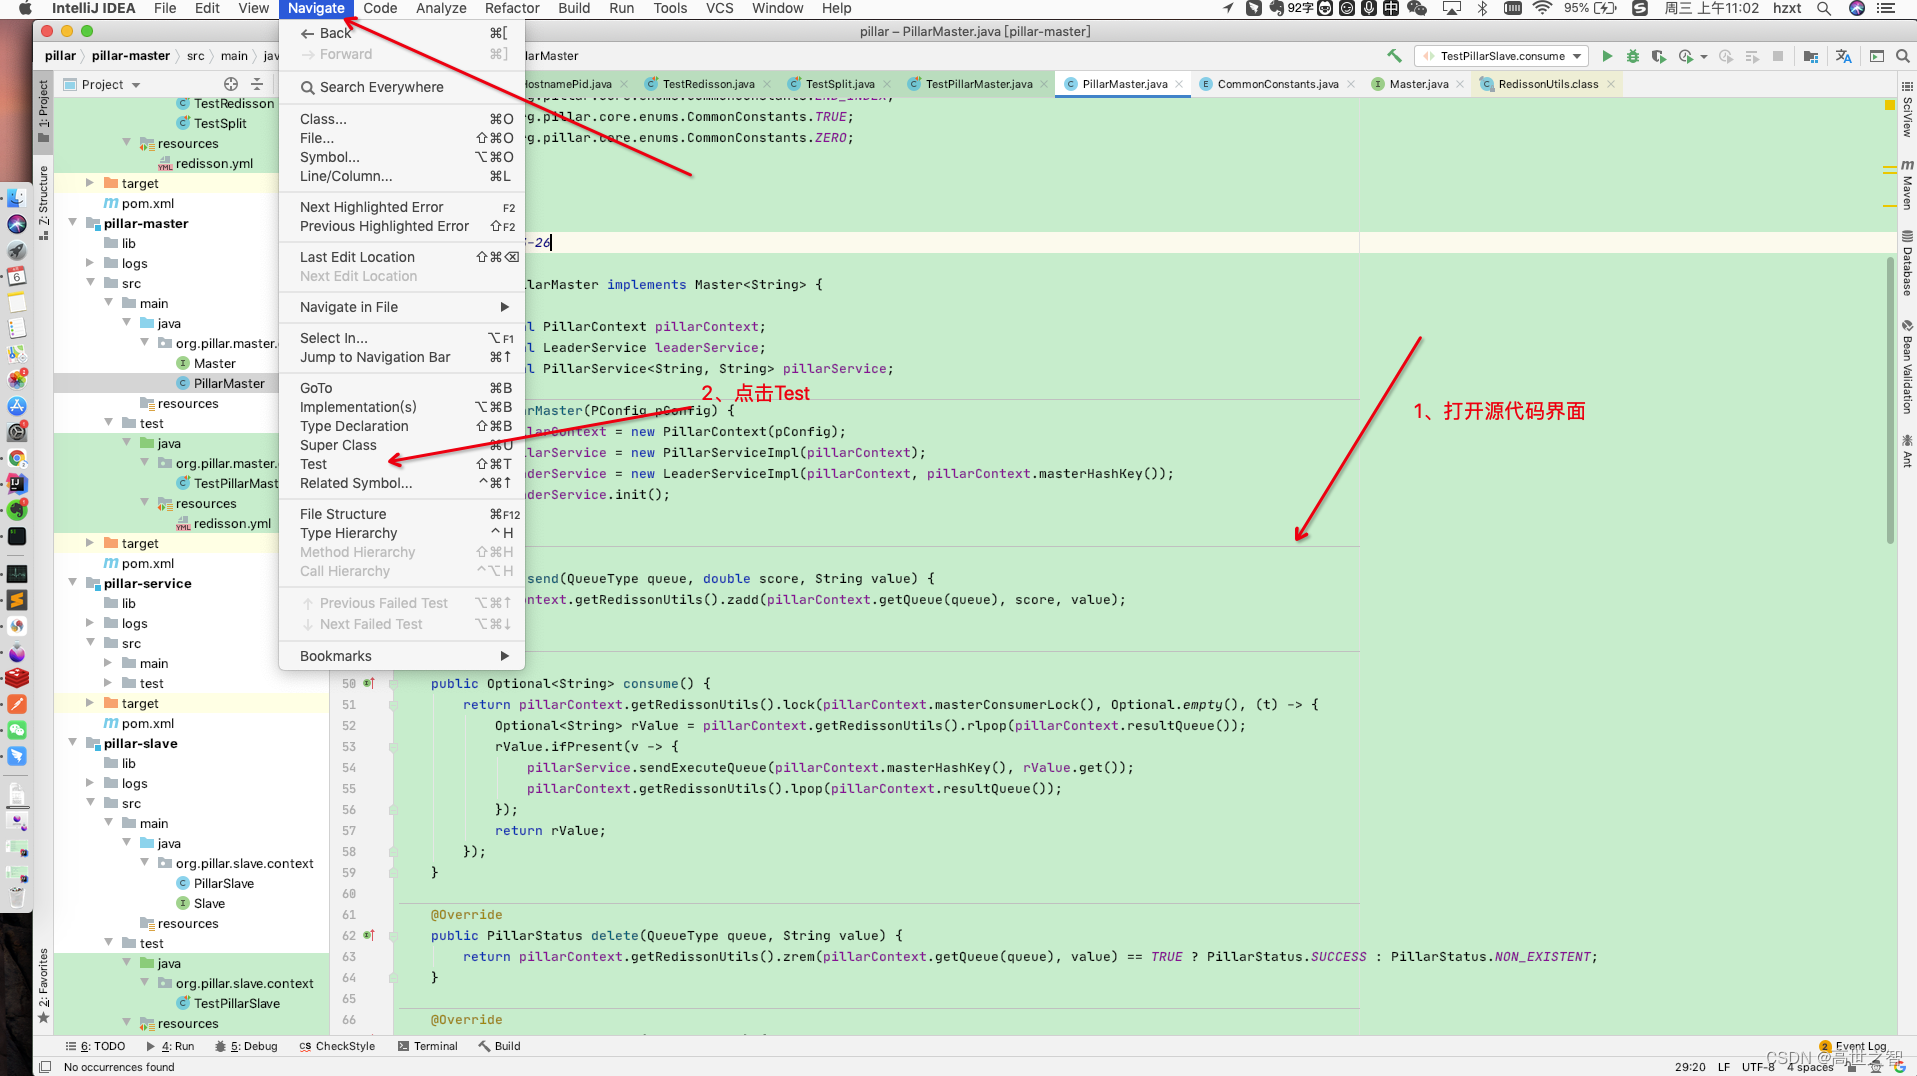This screenshot has width=1917, height=1076.
Task: Click Test in the Navigate menu
Action: pyautogui.click(x=402, y=464)
